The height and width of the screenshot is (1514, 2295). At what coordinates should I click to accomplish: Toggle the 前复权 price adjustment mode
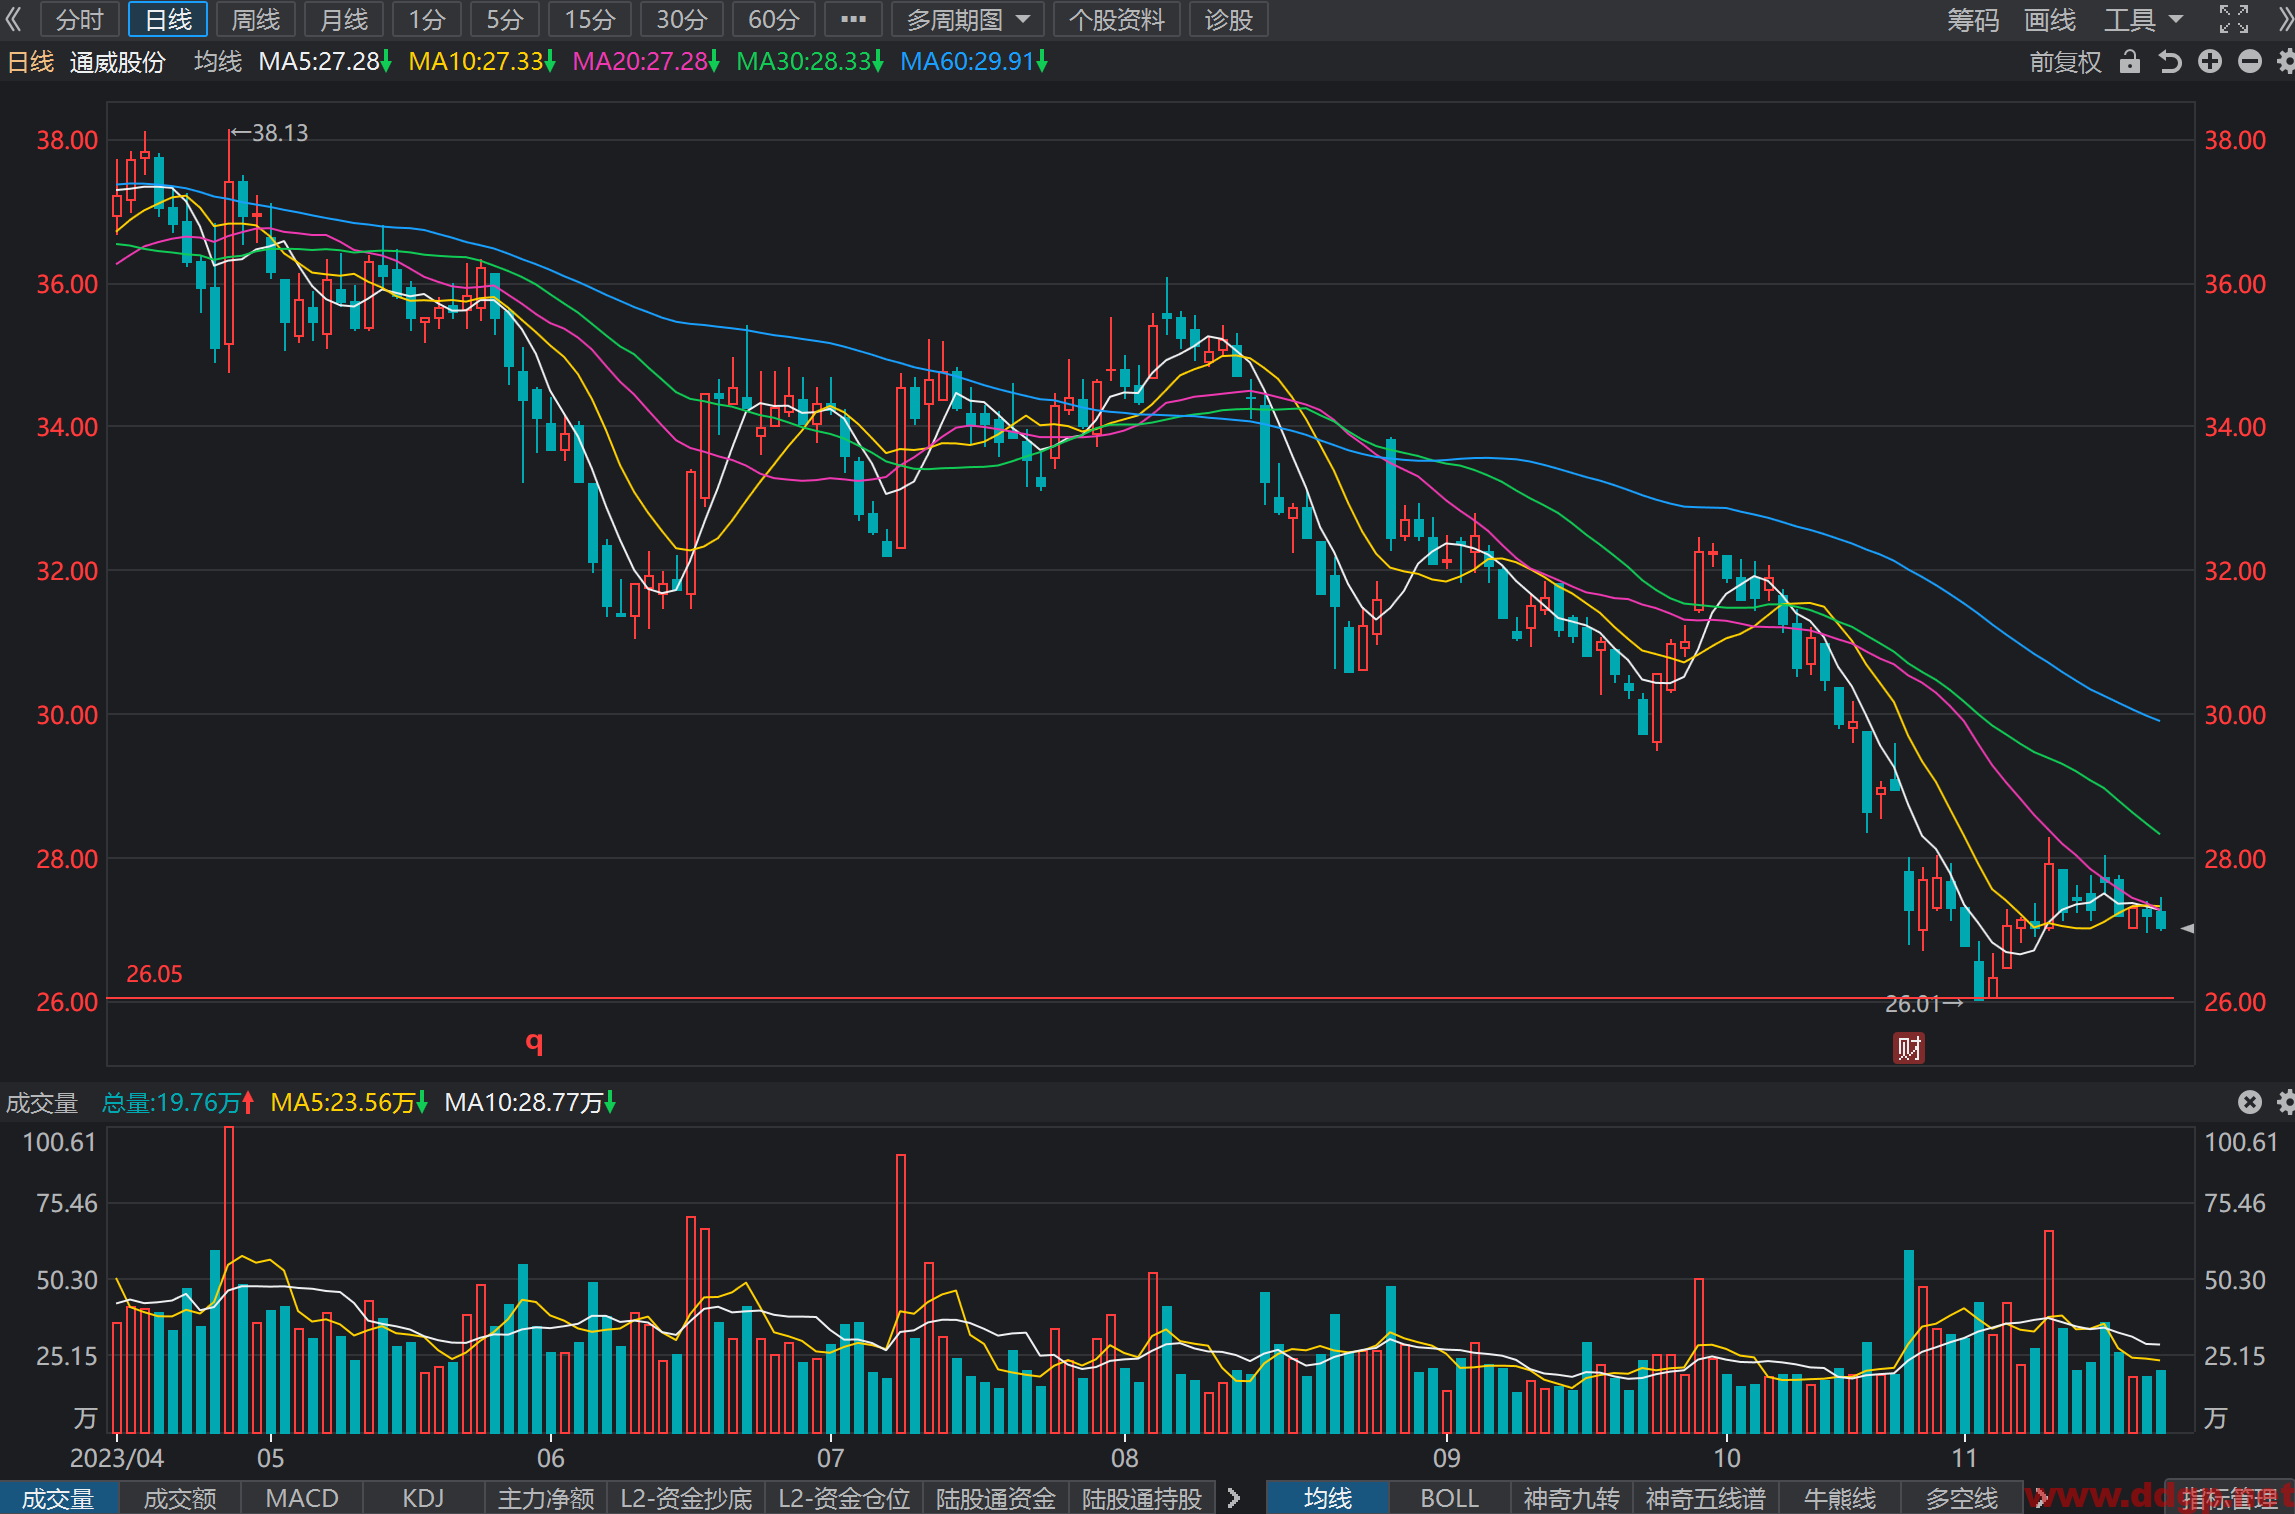2066,62
